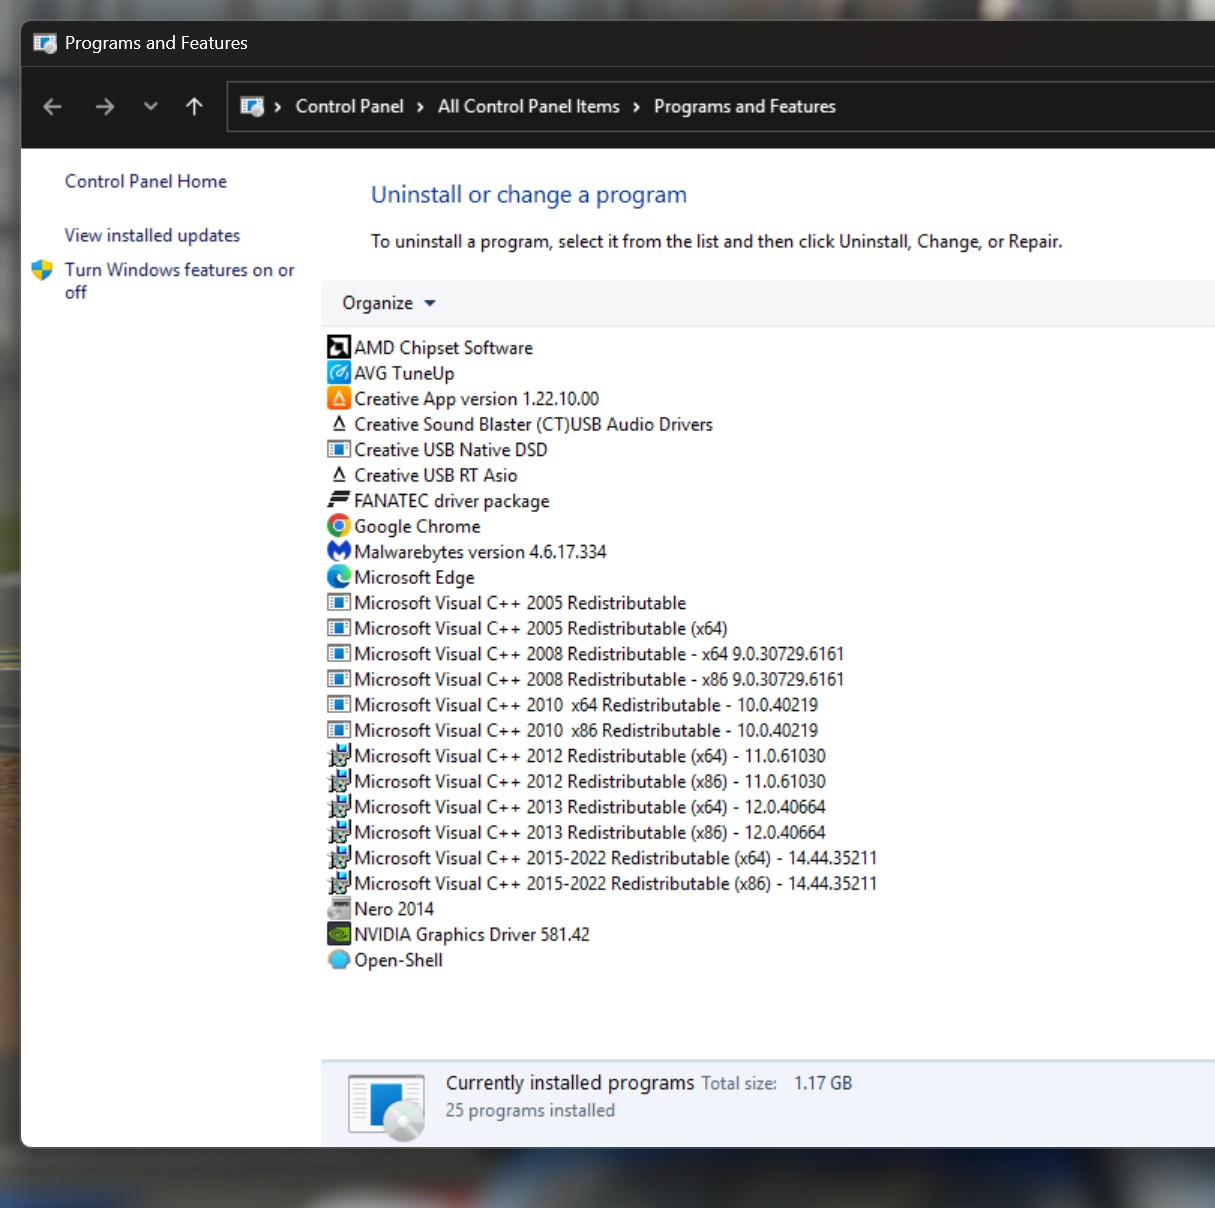Open the All Control Panel Items breadcrumb
The height and width of the screenshot is (1208, 1215).
pos(528,106)
